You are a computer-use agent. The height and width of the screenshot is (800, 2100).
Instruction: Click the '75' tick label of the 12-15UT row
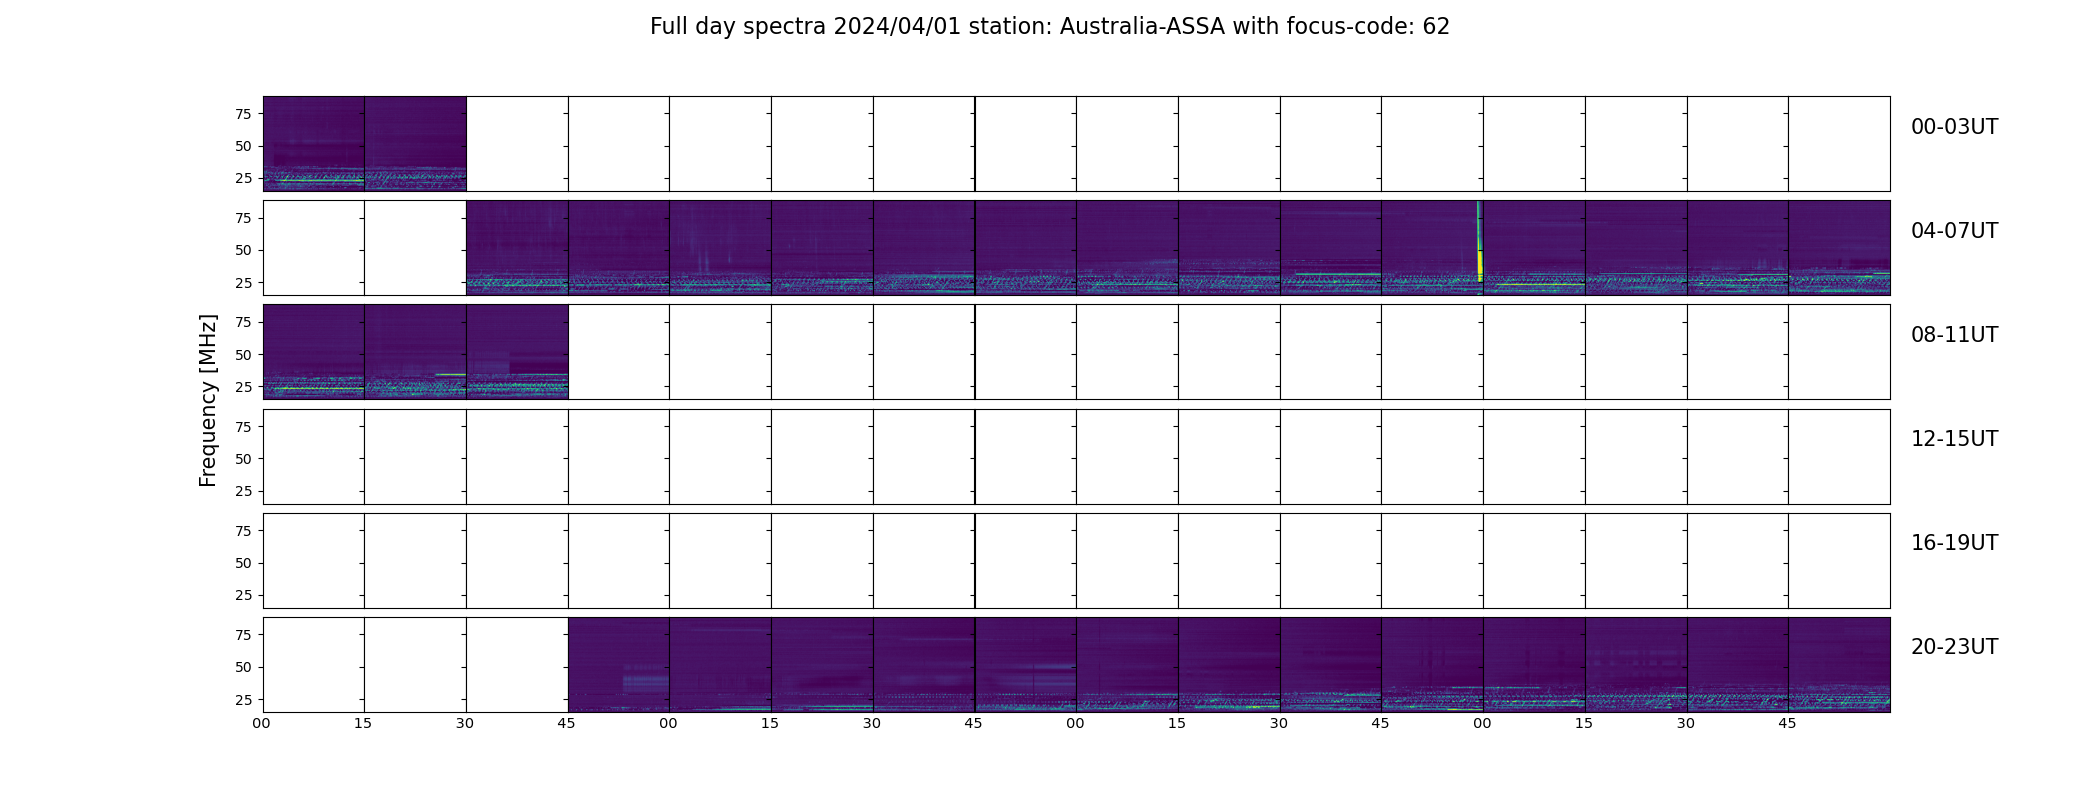pos(243,427)
